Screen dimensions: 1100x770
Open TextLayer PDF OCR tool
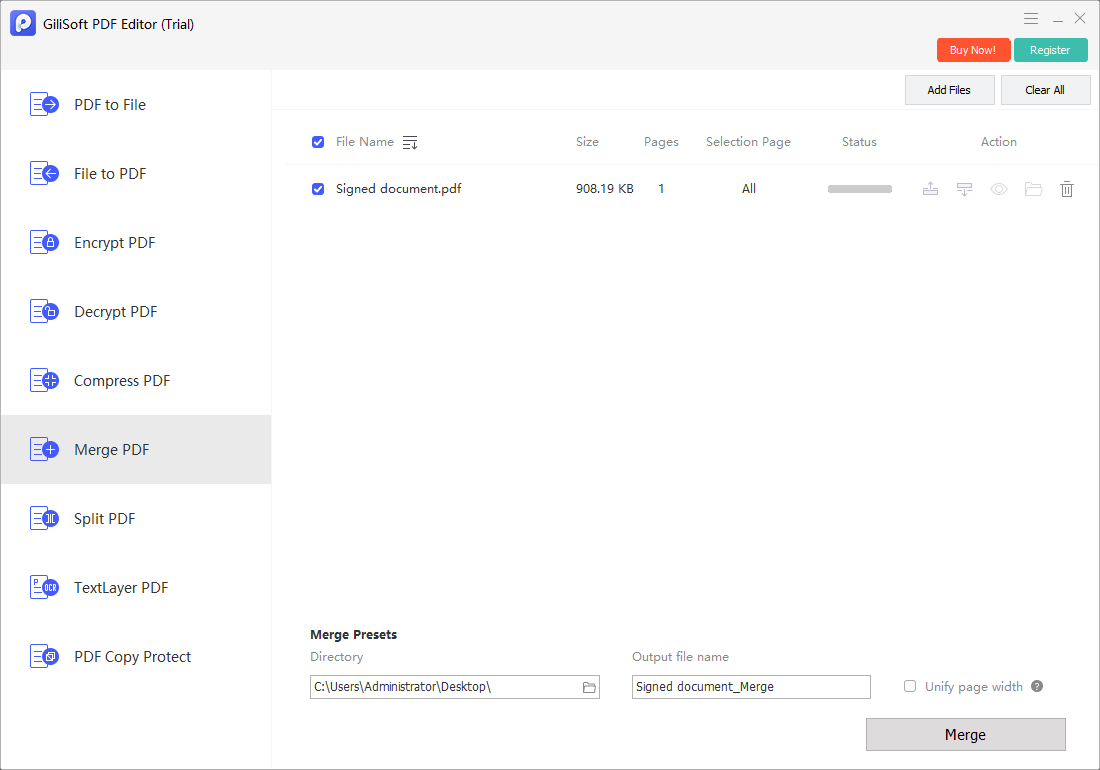click(x=136, y=588)
